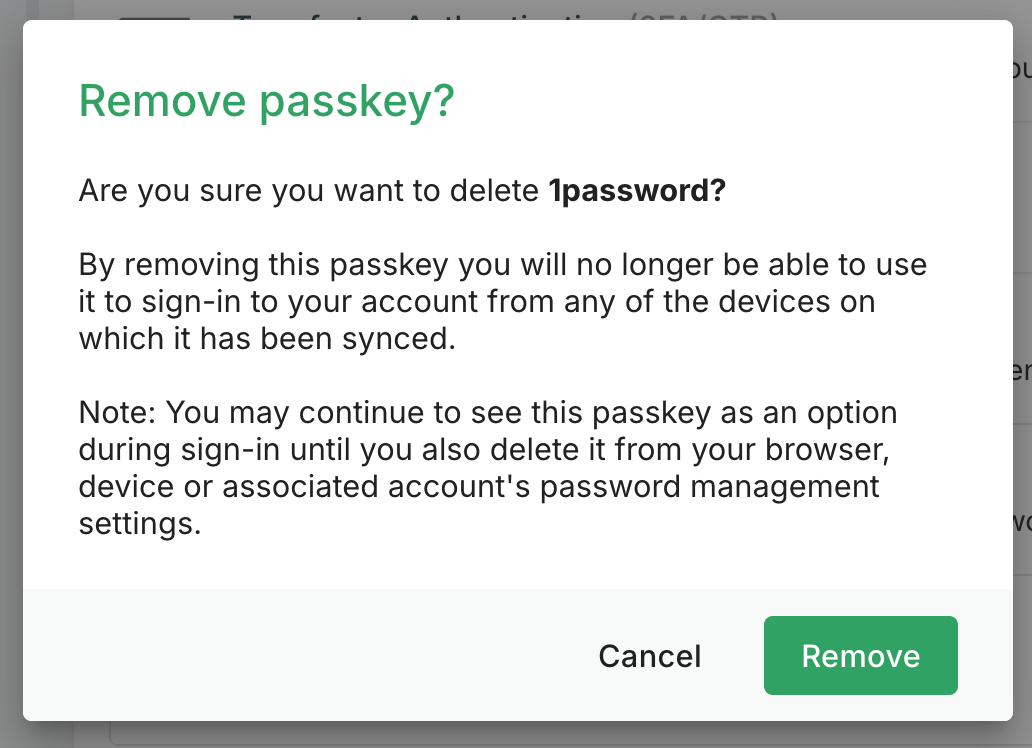Click the "Remove passkey?" dialog heading
This screenshot has width=1032, height=748.
(x=266, y=101)
